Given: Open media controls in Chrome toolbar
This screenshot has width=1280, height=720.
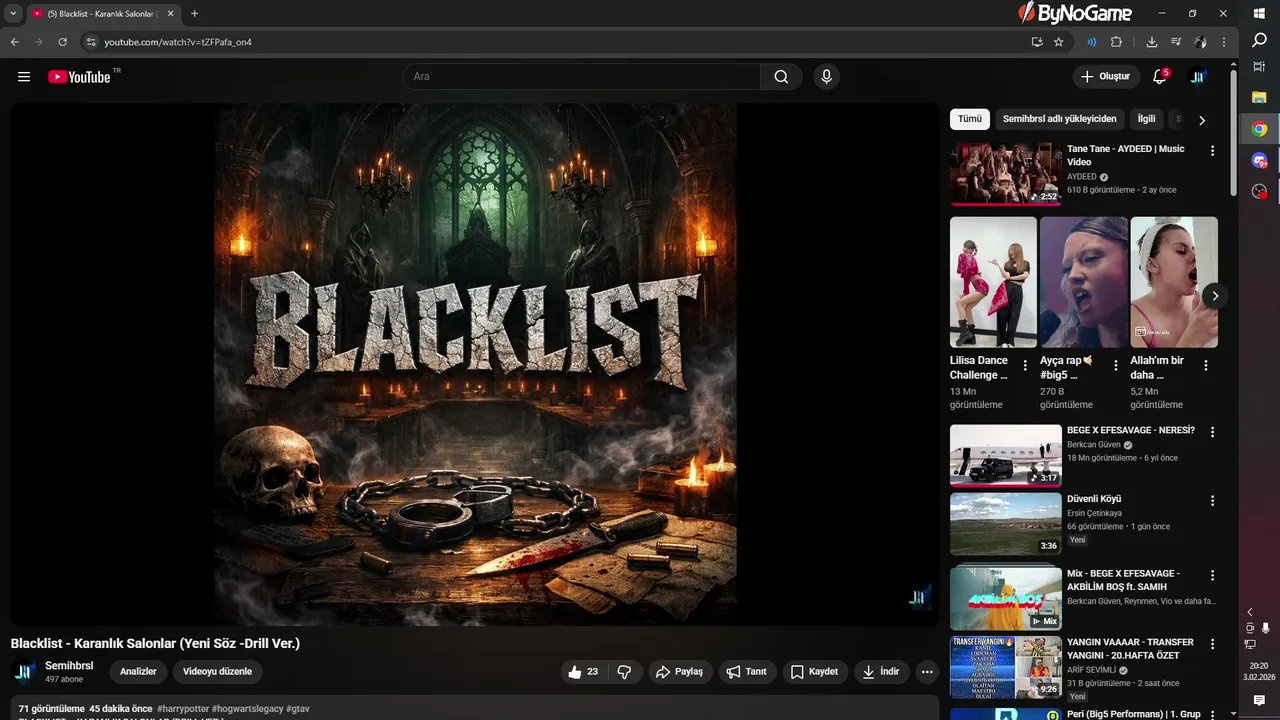Looking at the screenshot, I should [x=1175, y=42].
